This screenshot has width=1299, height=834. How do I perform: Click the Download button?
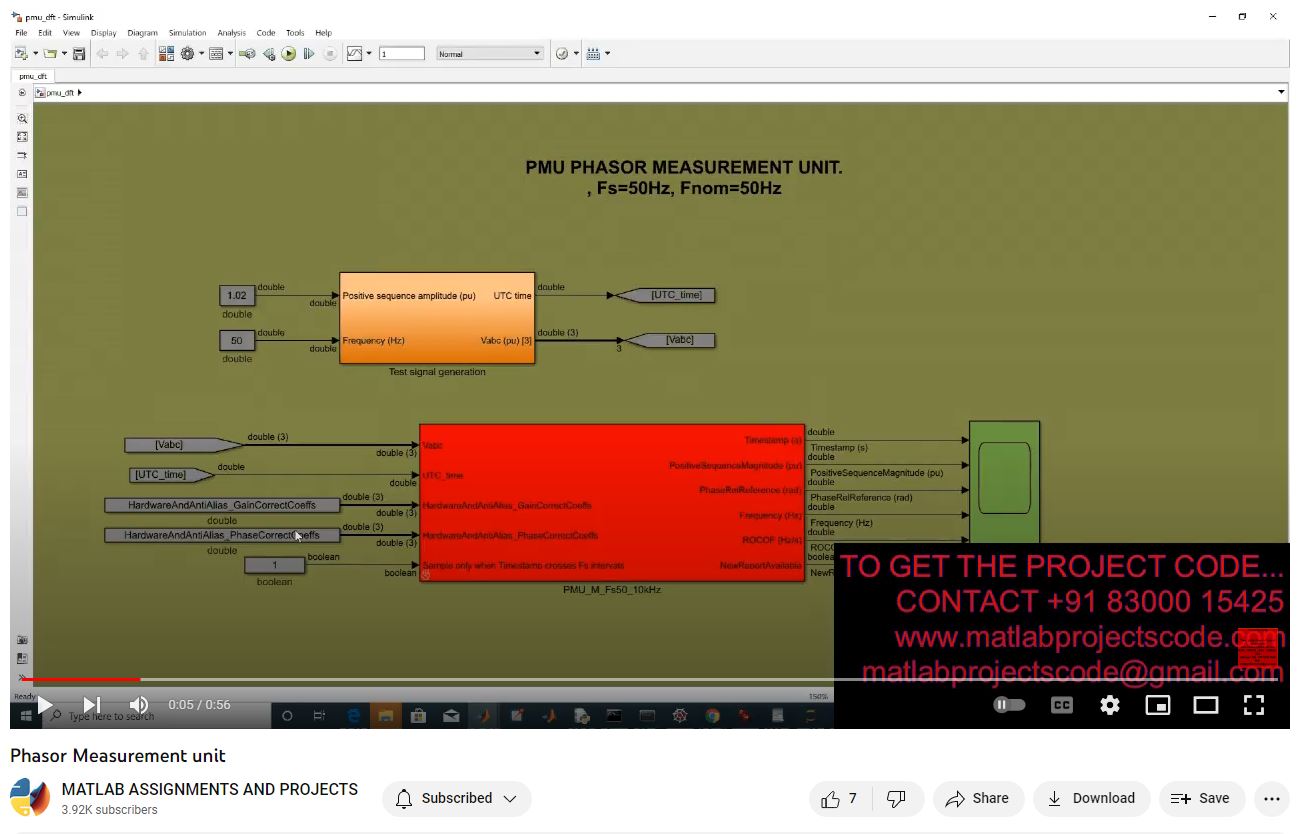1091,798
